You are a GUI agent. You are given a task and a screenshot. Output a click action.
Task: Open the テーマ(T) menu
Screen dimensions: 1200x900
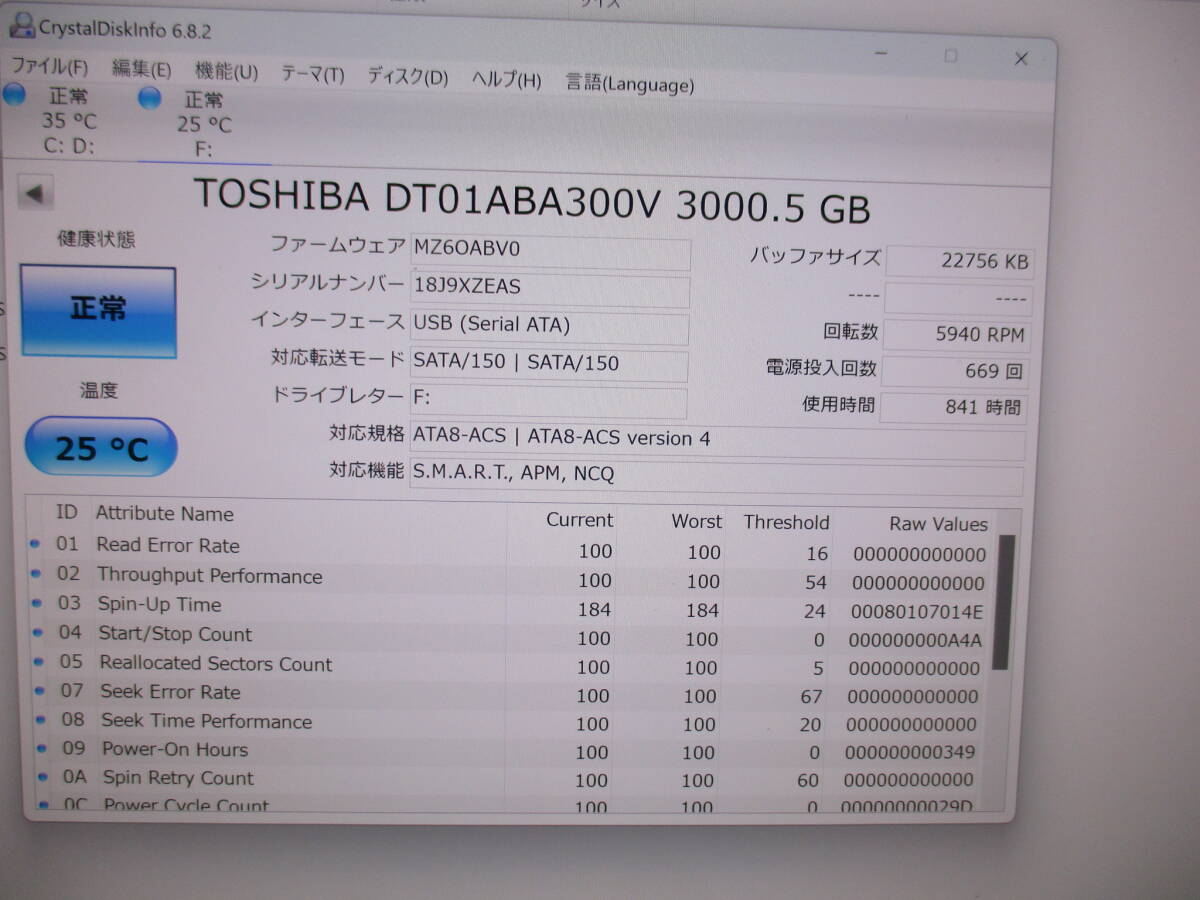pos(312,74)
